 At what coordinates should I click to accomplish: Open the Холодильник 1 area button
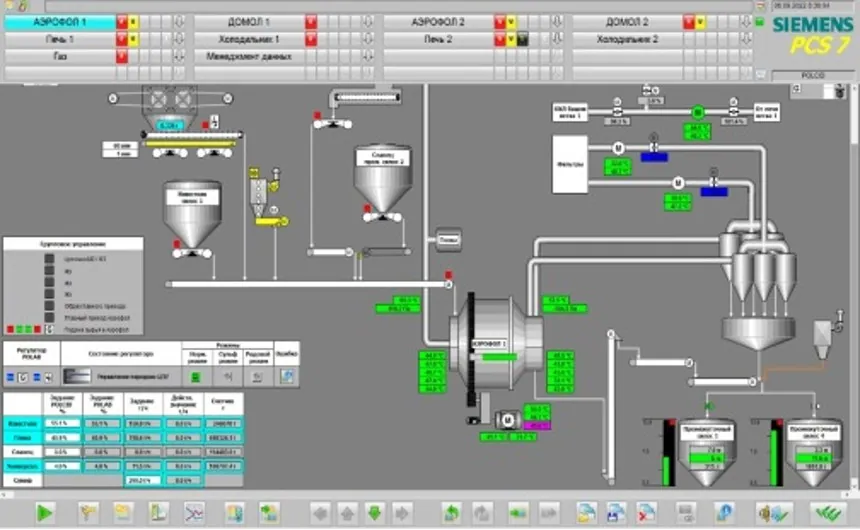[249, 39]
